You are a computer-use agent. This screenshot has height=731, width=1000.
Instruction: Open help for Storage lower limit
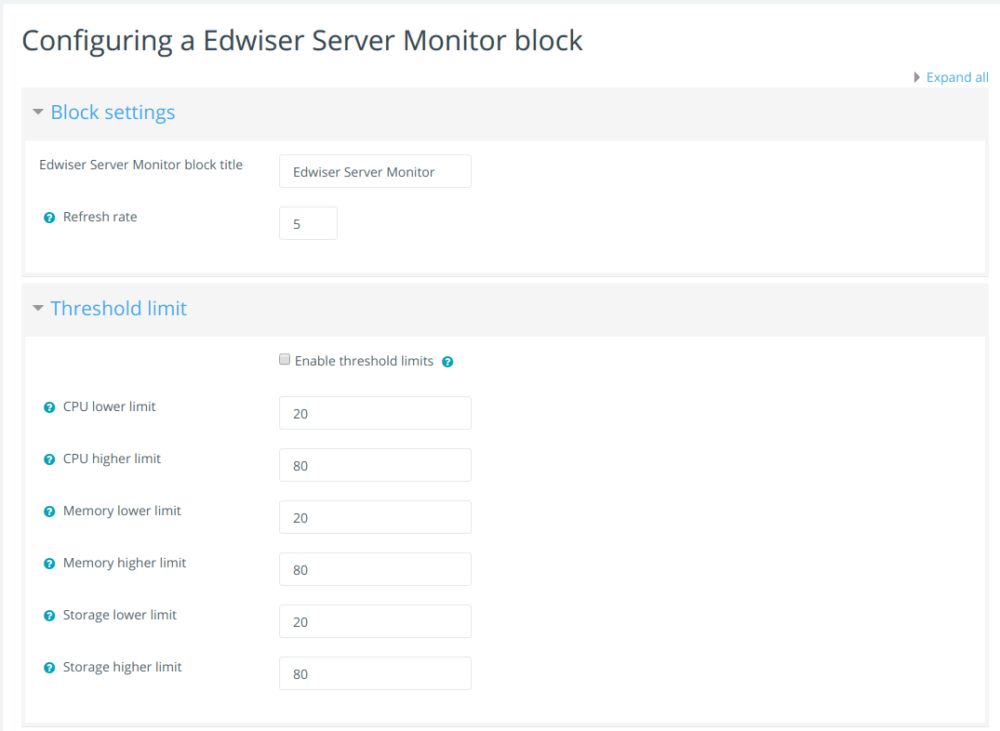click(48, 614)
